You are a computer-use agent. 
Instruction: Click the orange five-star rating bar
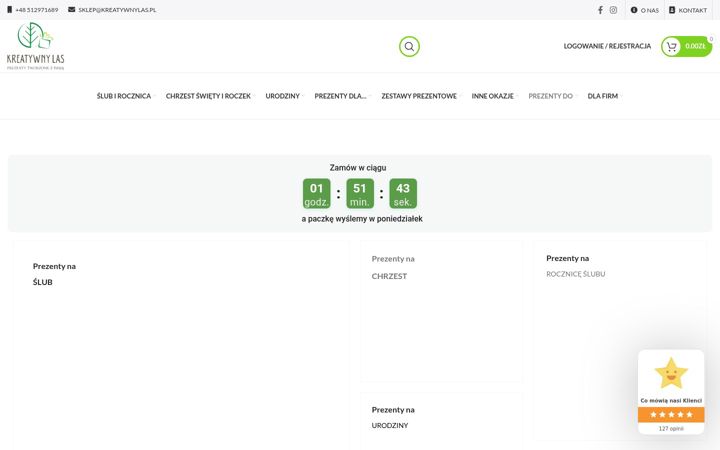(x=671, y=415)
